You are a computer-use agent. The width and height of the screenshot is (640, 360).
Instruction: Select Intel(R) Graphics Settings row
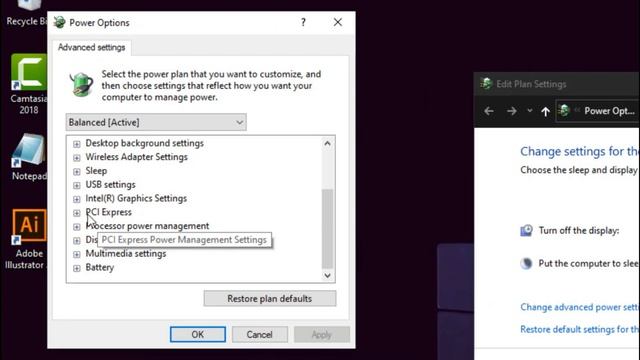[x=136, y=198]
